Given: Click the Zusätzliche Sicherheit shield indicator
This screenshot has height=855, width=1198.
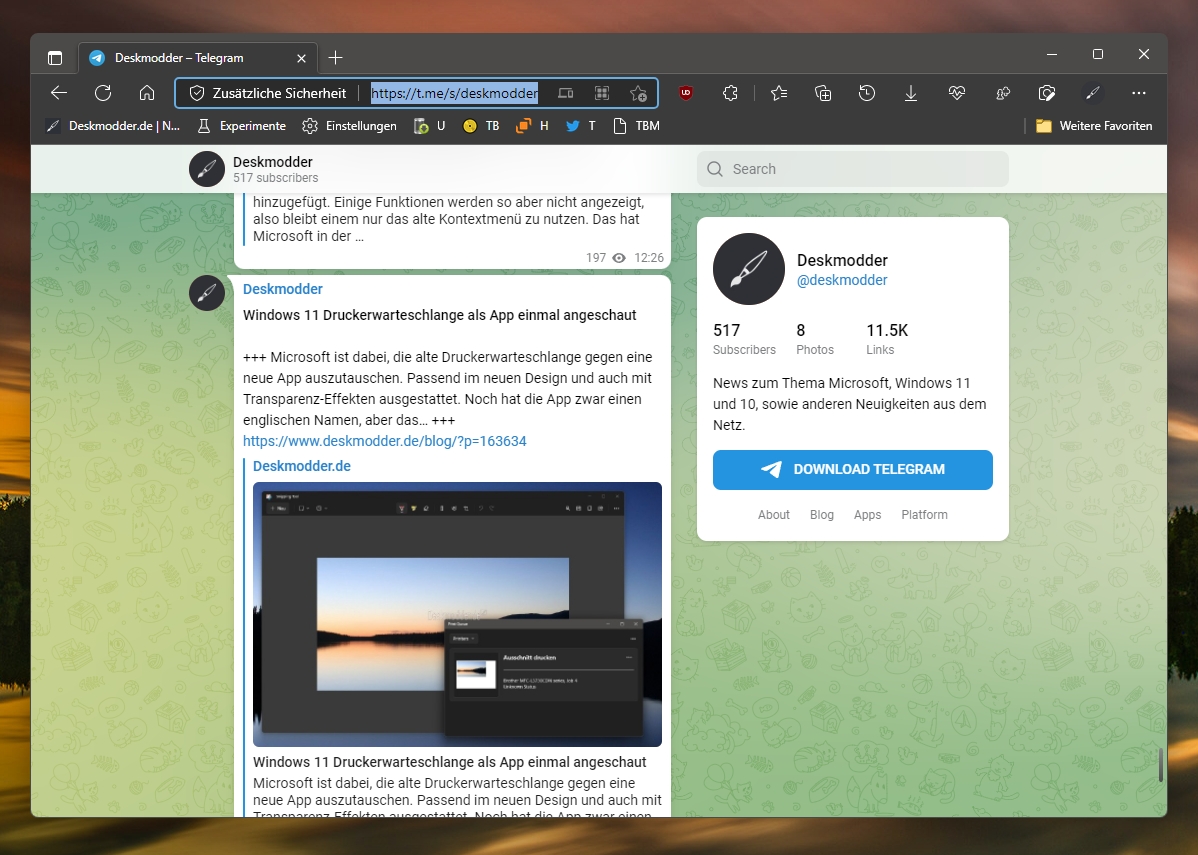Looking at the screenshot, I should coord(268,93).
